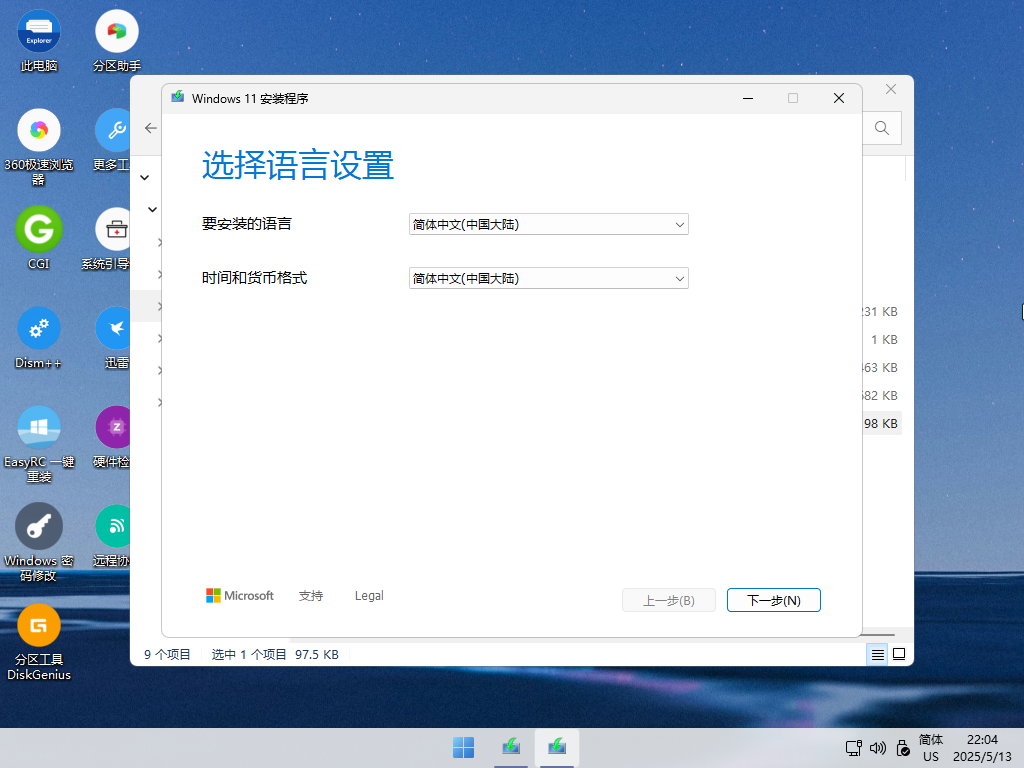This screenshot has height=768, width=1024.
Task: Open the 分区助手 desktop icon
Action: pos(116,41)
